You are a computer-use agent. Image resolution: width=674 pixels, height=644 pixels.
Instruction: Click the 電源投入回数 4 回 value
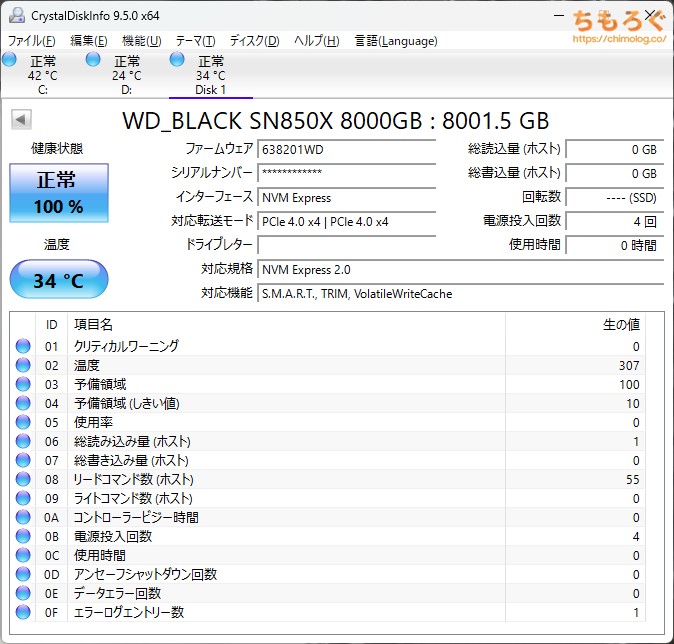click(615, 222)
